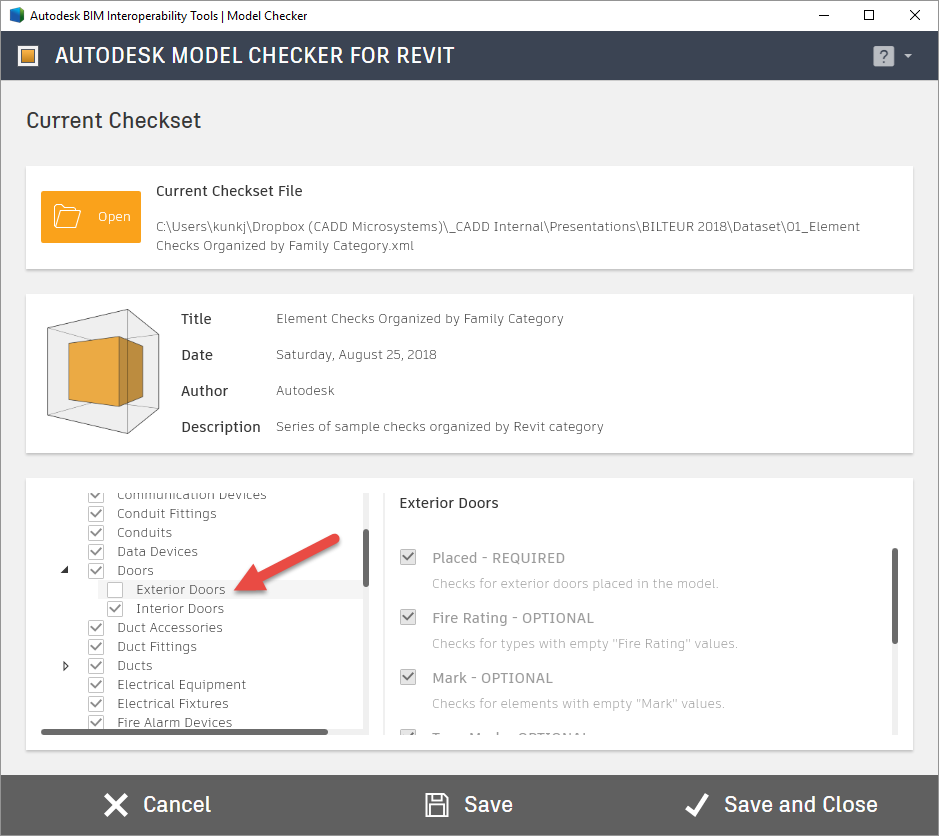
Task: Click the orange Model Checker logo in header
Action: pyautogui.click(x=27, y=56)
